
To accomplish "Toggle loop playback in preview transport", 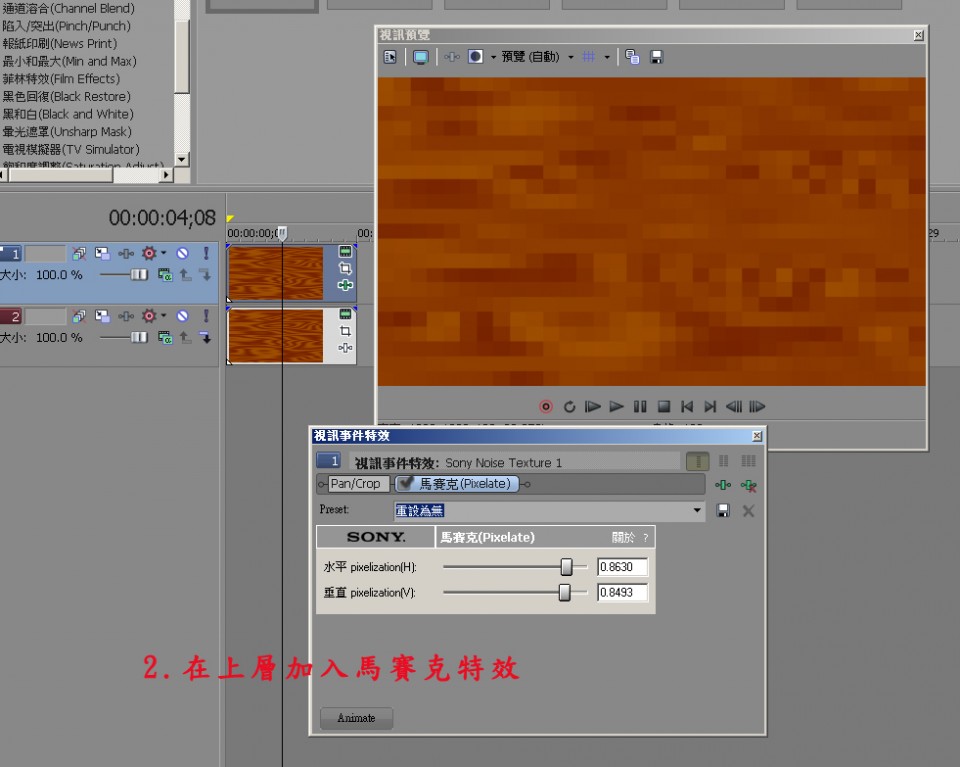I will click(x=569, y=406).
